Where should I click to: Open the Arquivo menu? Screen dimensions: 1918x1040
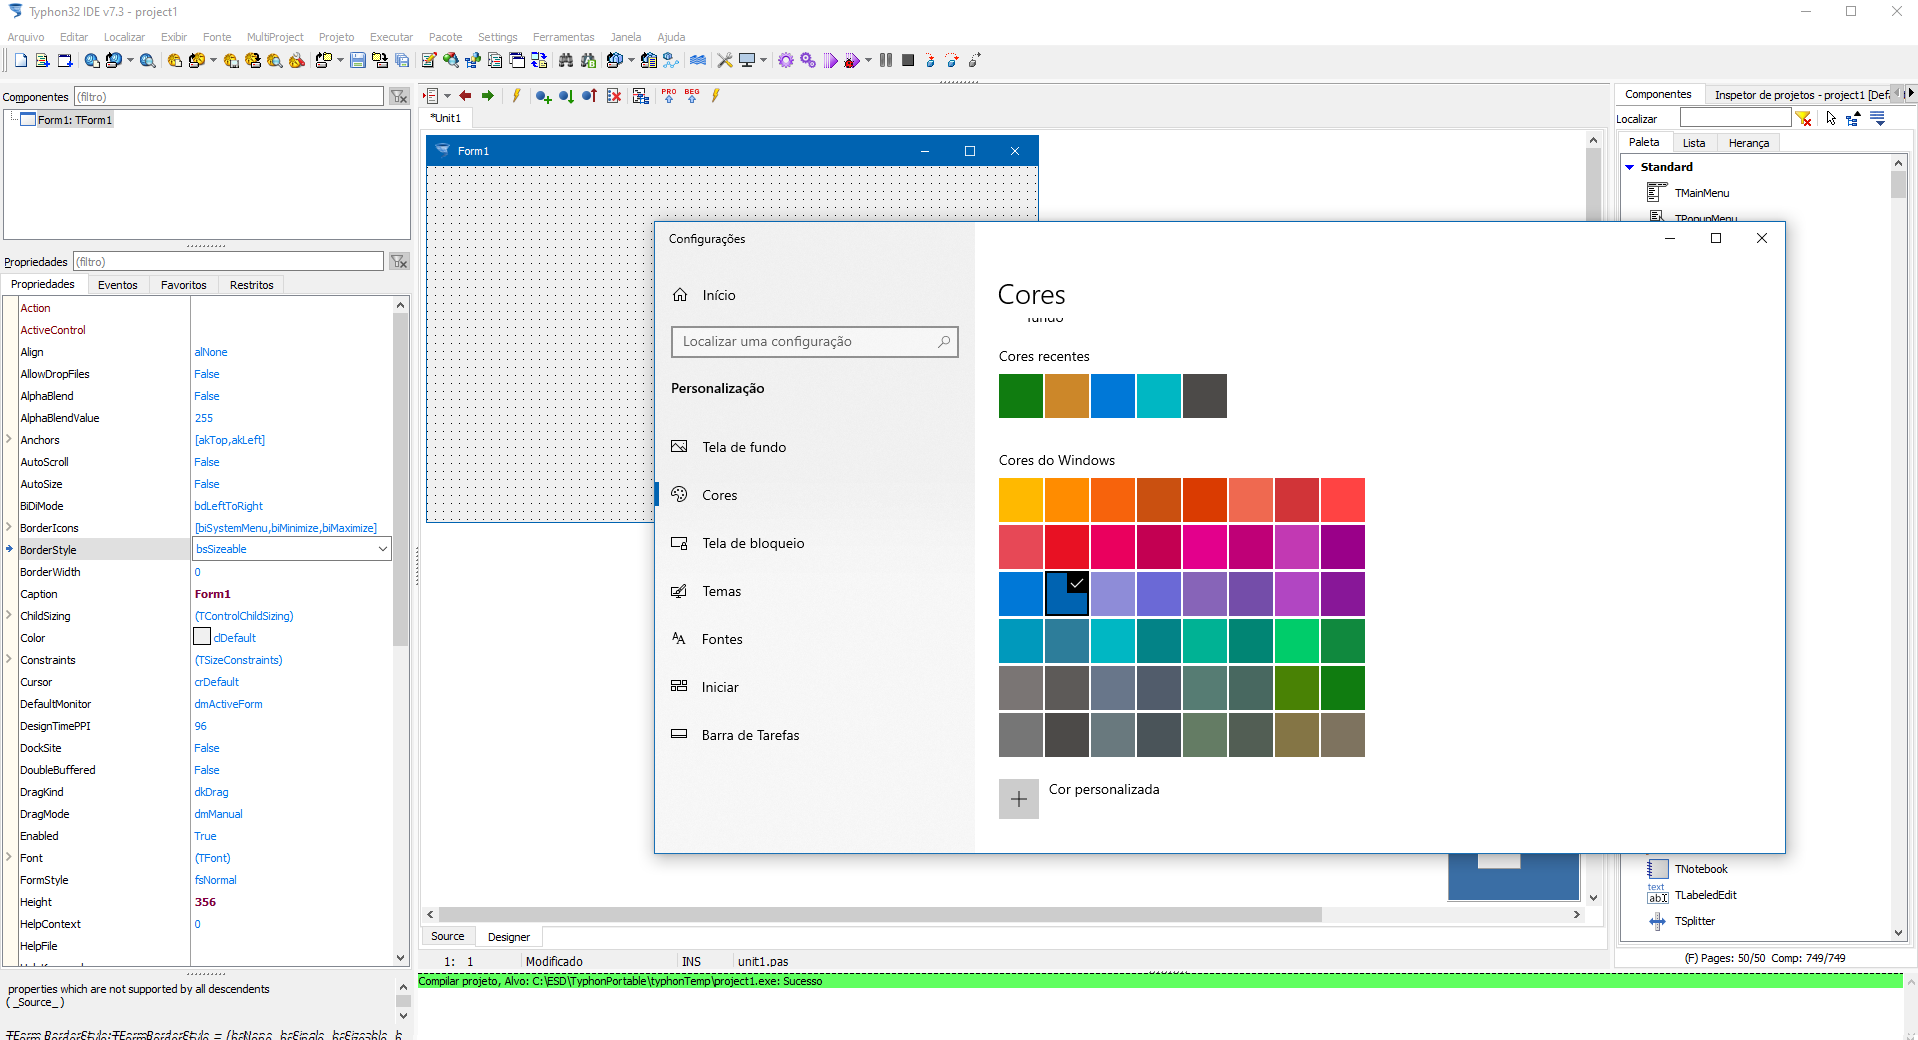point(26,37)
